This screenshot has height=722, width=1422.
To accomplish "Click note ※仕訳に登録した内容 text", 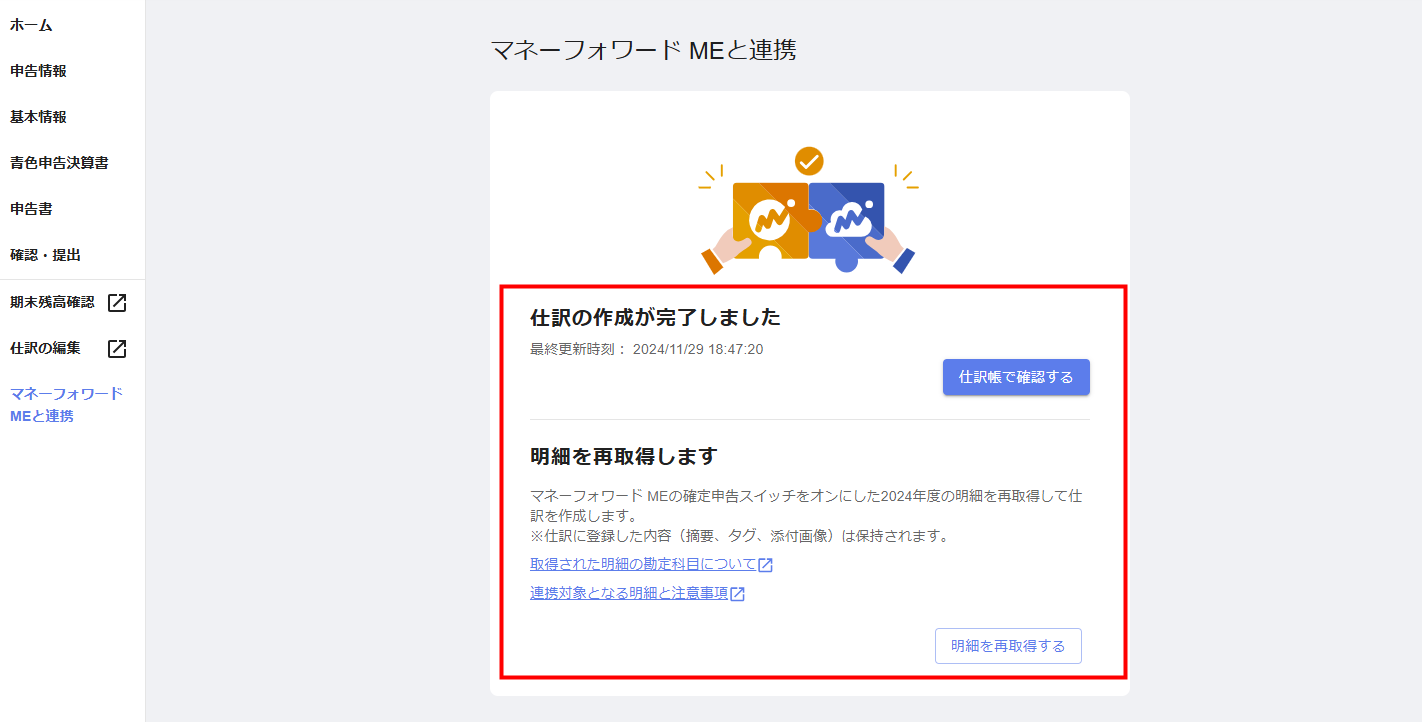I will pos(739,536).
